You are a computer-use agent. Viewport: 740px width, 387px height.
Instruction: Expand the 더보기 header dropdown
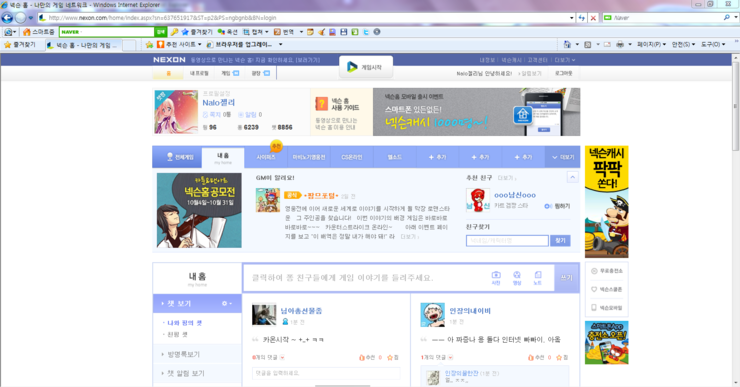[564, 60]
